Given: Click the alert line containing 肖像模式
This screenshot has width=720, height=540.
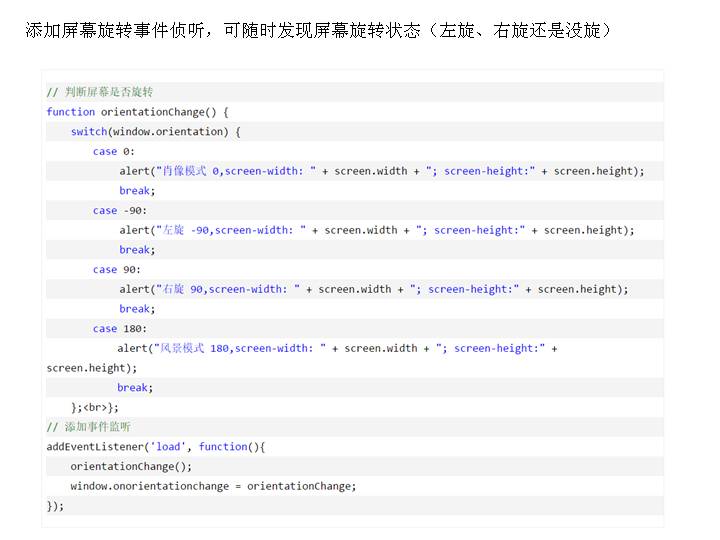Looking at the screenshot, I should click(382, 171).
